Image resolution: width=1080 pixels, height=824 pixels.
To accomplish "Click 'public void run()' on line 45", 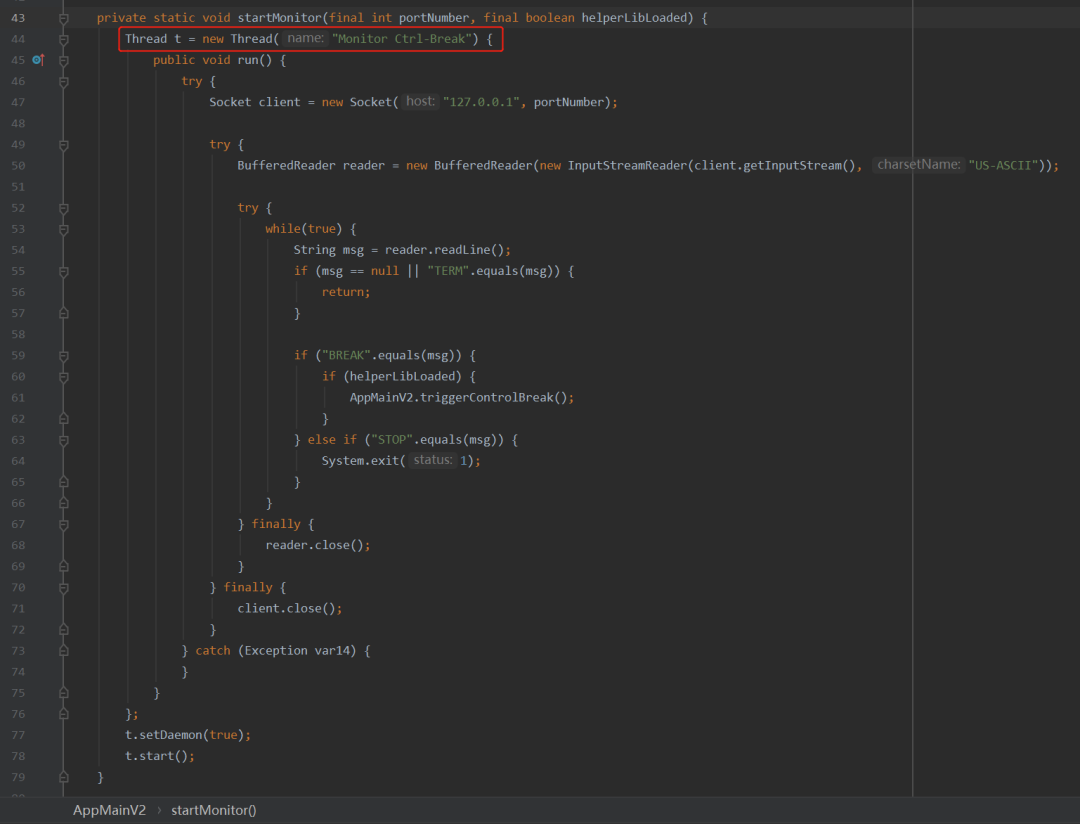I will tap(212, 60).
